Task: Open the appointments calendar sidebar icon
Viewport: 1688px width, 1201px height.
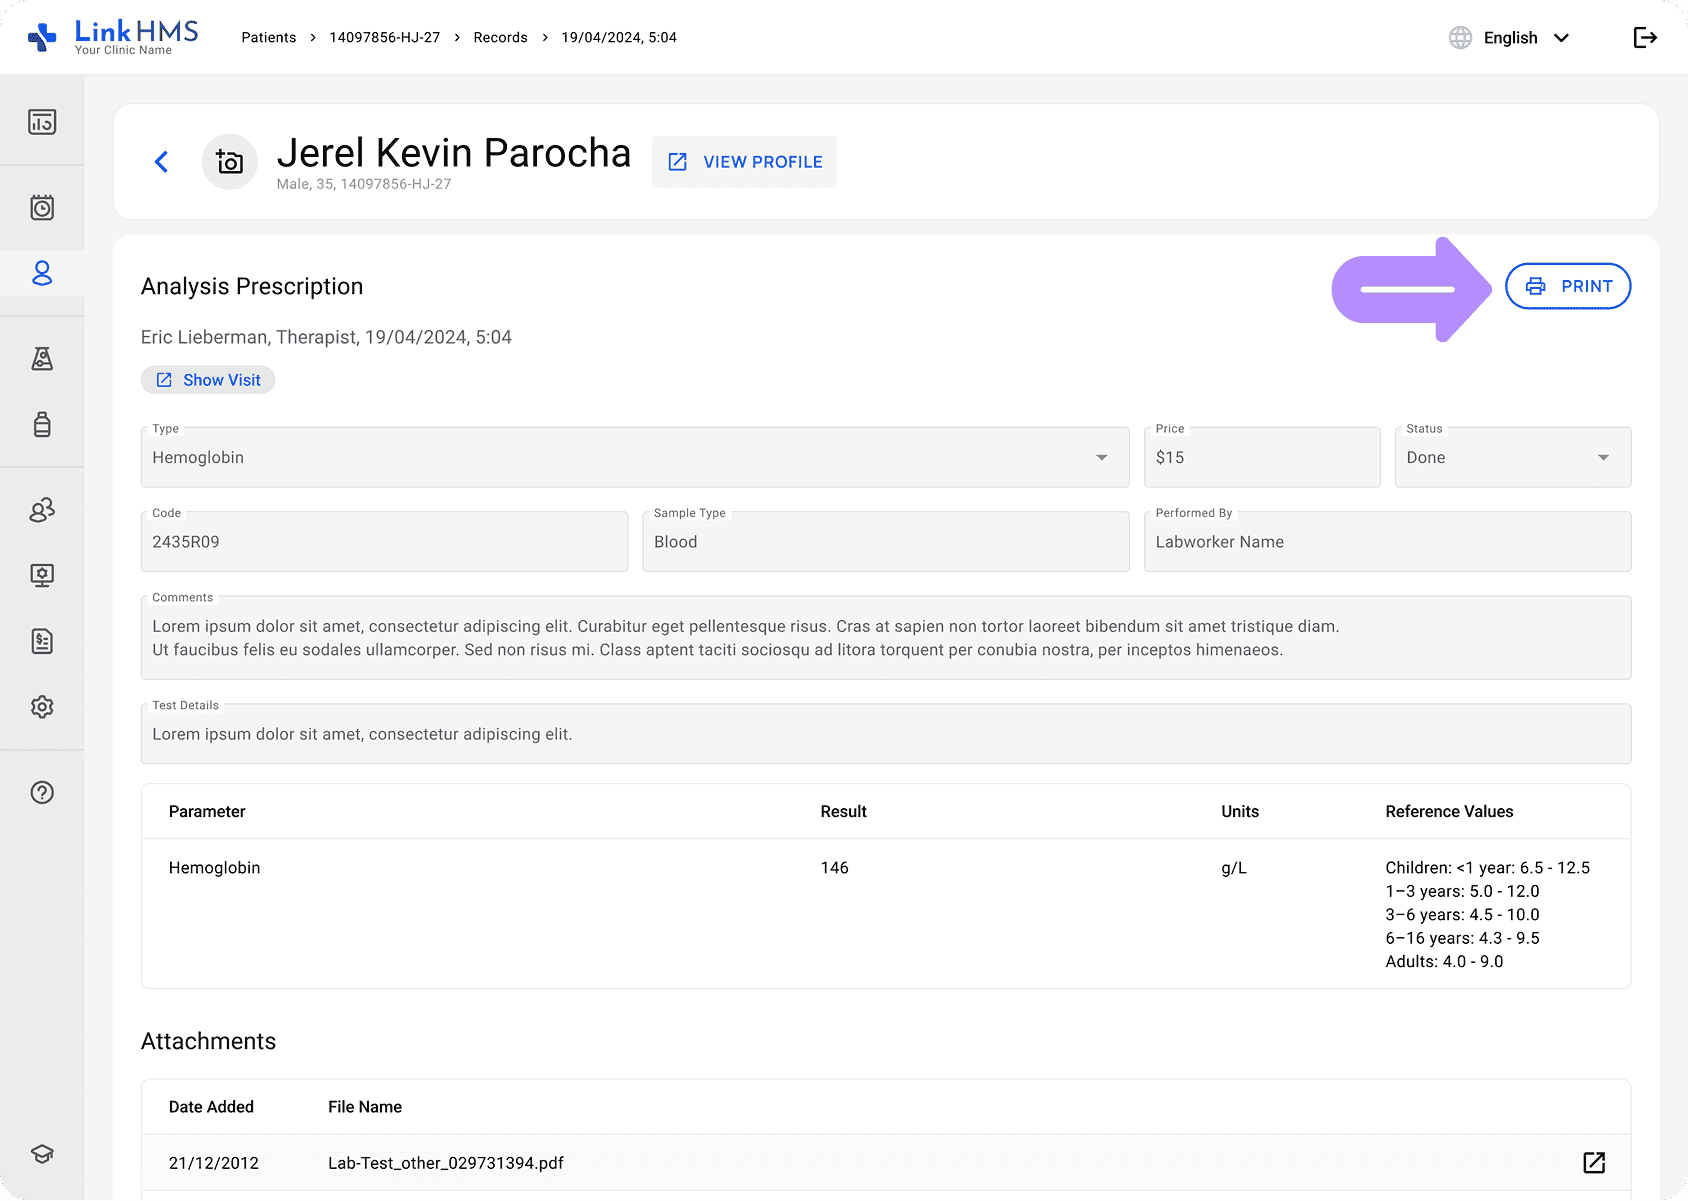Action: pos(42,208)
